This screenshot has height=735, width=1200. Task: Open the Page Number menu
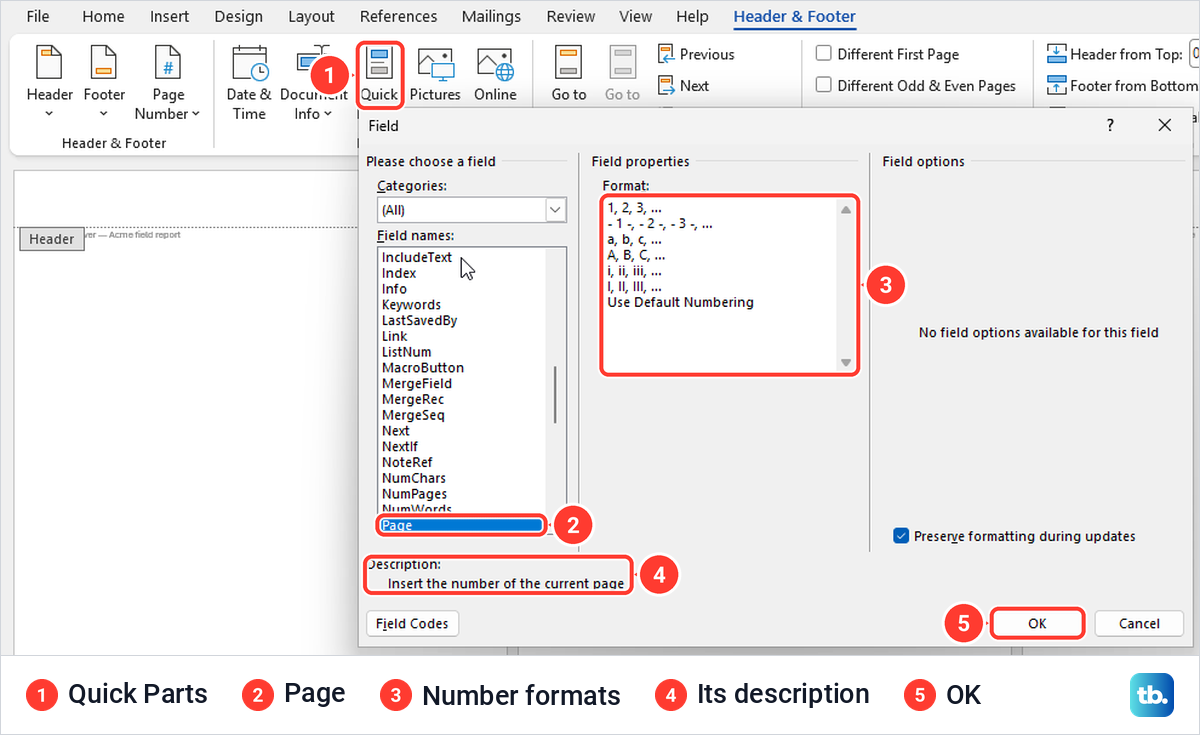[x=168, y=83]
